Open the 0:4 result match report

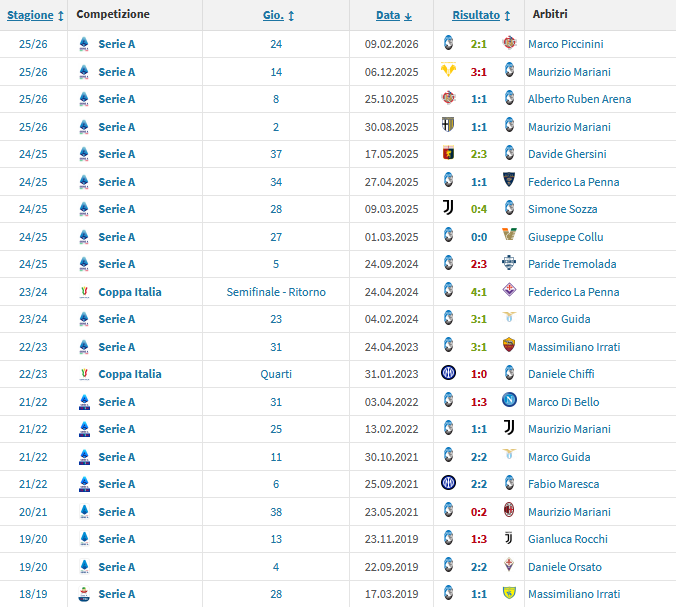point(478,209)
